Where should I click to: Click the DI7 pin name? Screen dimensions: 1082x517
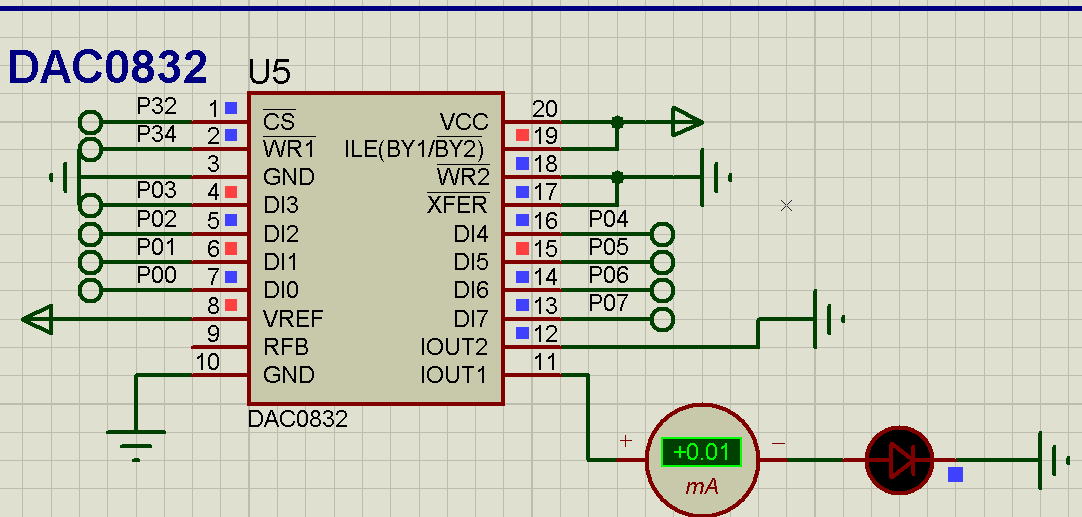tap(471, 318)
